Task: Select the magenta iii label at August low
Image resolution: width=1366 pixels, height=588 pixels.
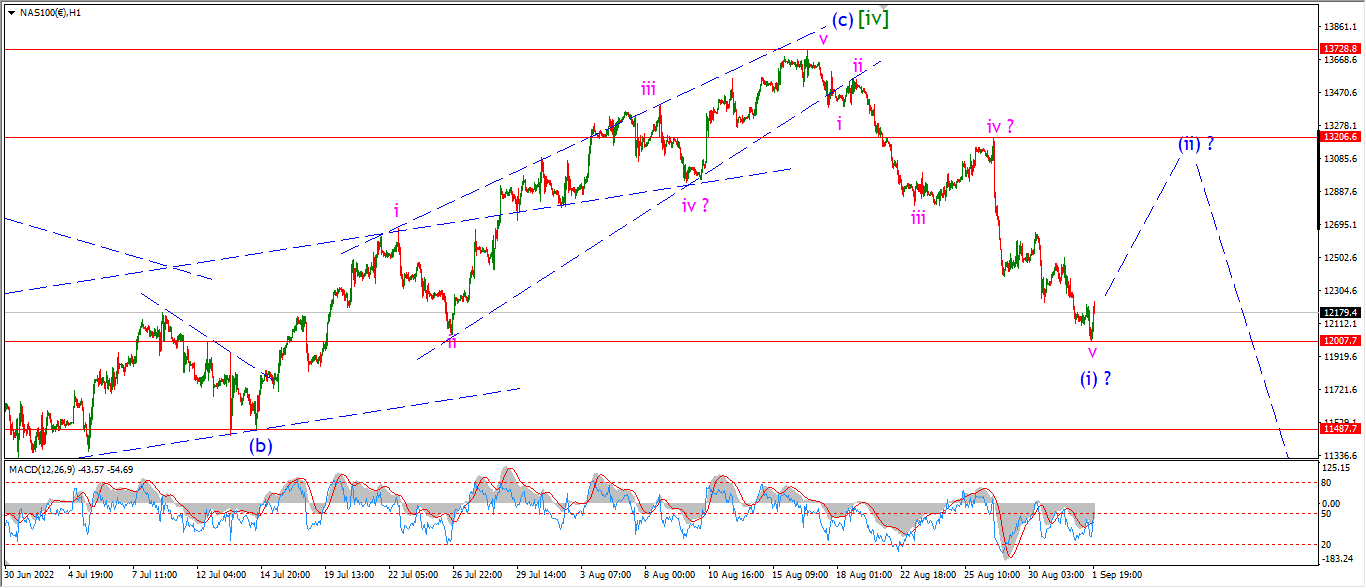Action: tap(918, 217)
